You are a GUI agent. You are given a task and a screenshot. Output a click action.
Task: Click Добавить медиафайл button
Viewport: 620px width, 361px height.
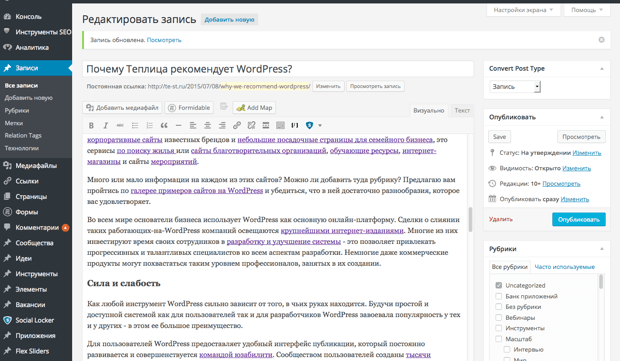pos(123,108)
